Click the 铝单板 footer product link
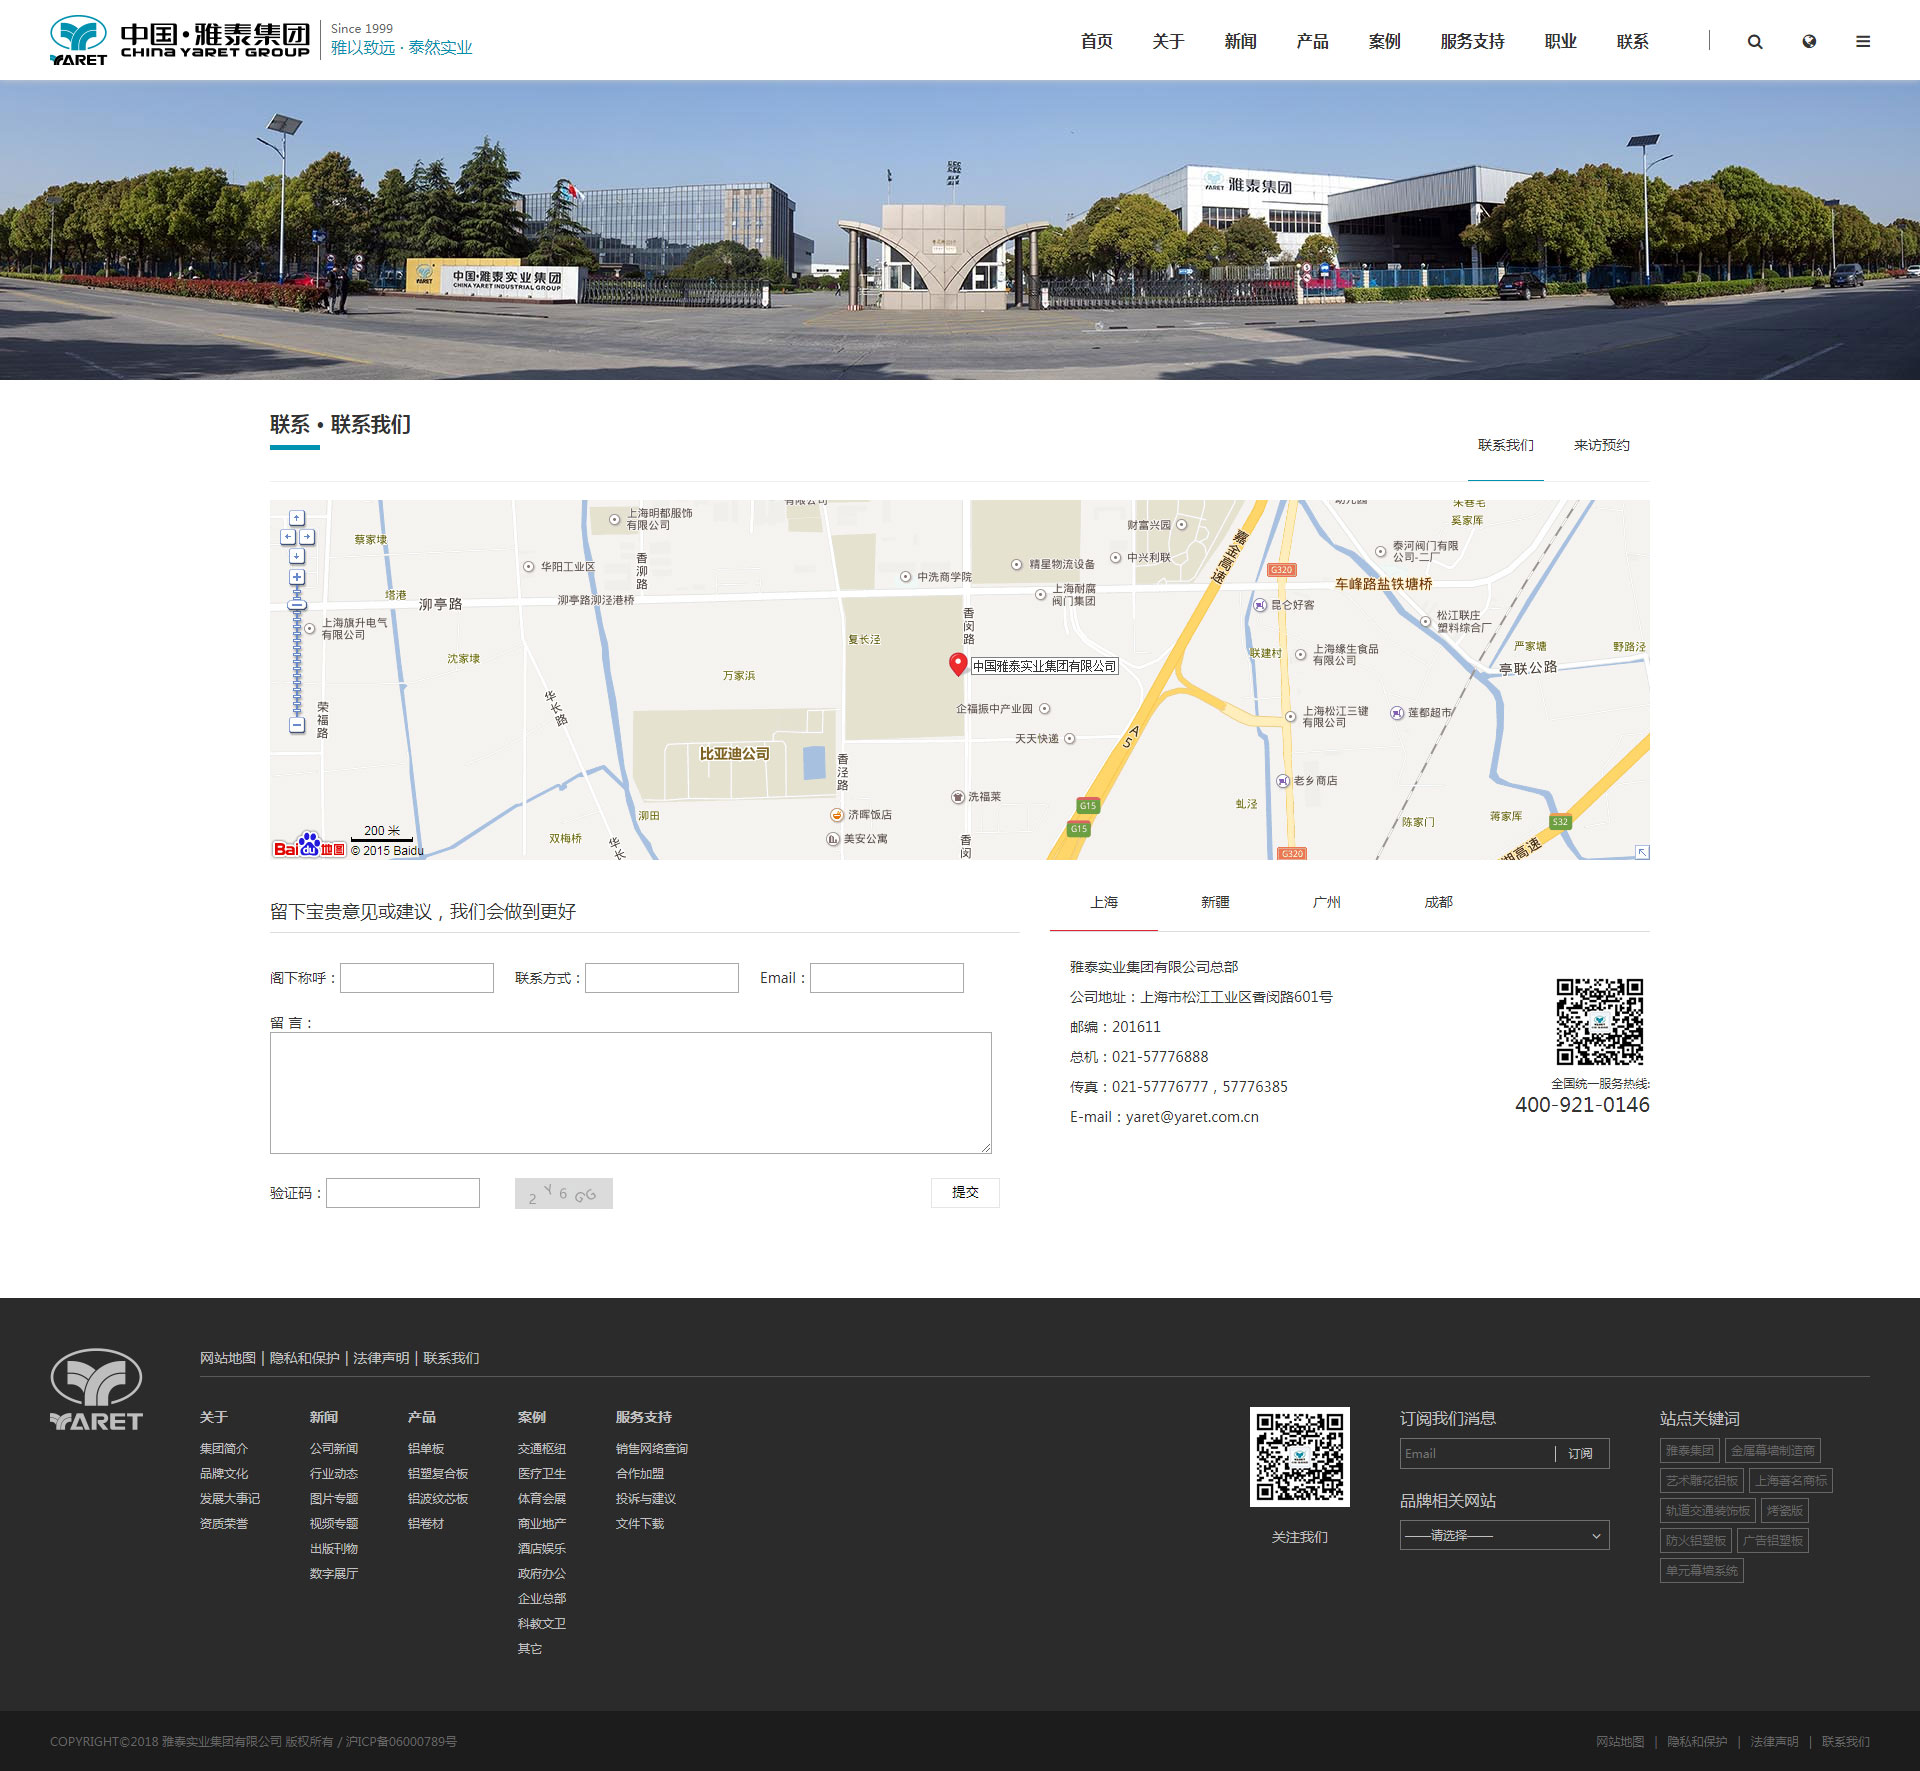The width and height of the screenshot is (1920, 1771). click(x=426, y=1448)
